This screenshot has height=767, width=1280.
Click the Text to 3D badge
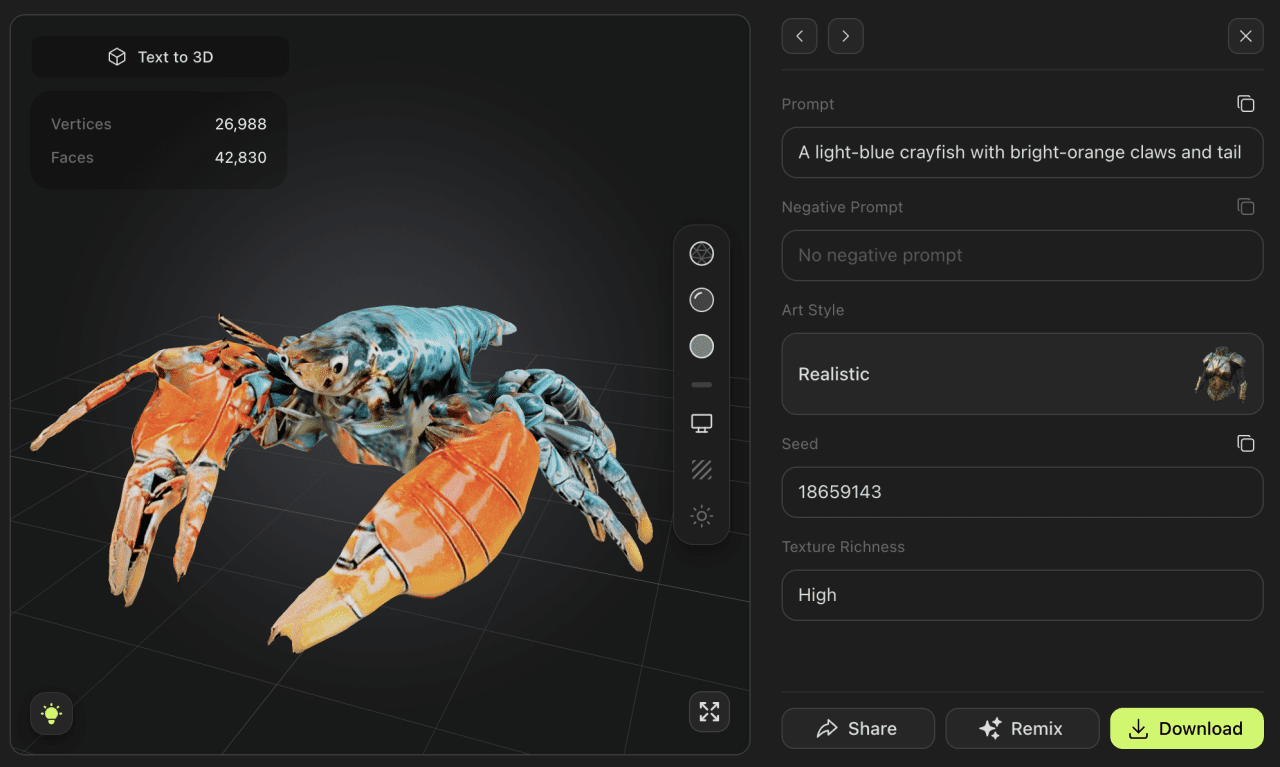(159, 56)
